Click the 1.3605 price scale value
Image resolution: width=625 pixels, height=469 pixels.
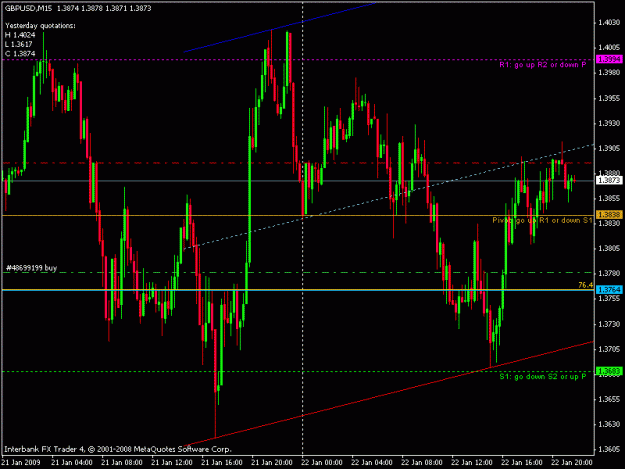609,449
